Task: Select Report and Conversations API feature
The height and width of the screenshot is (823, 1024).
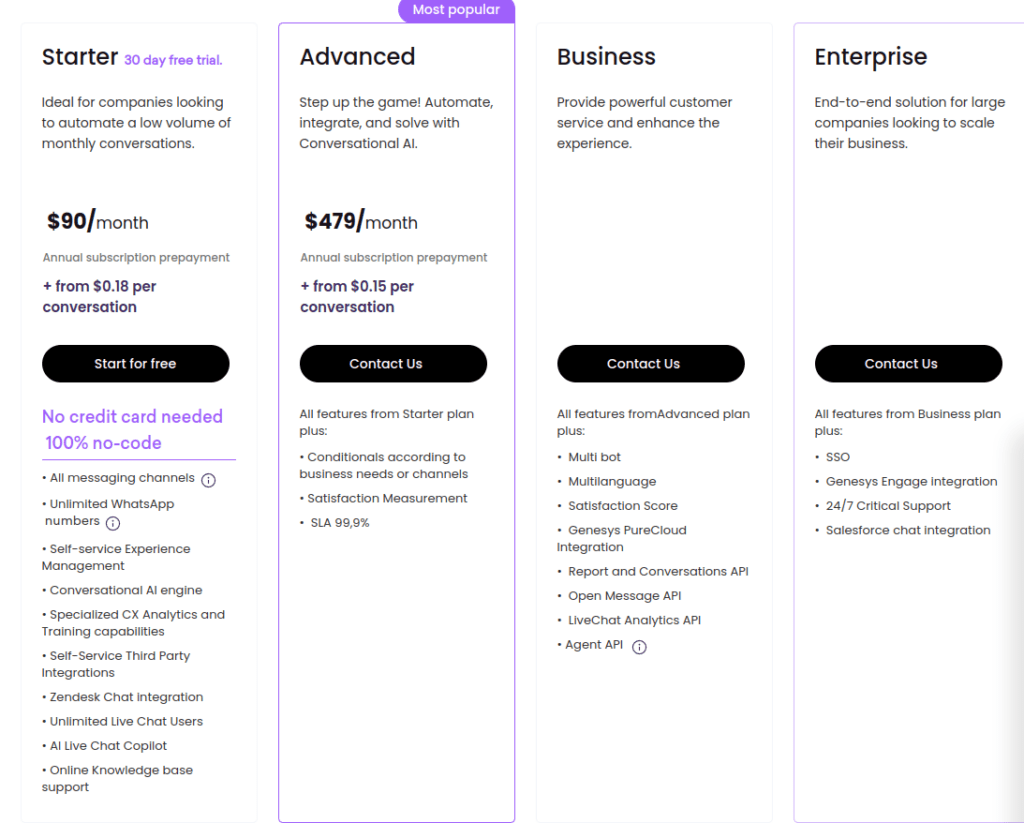Action: coord(653,572)
